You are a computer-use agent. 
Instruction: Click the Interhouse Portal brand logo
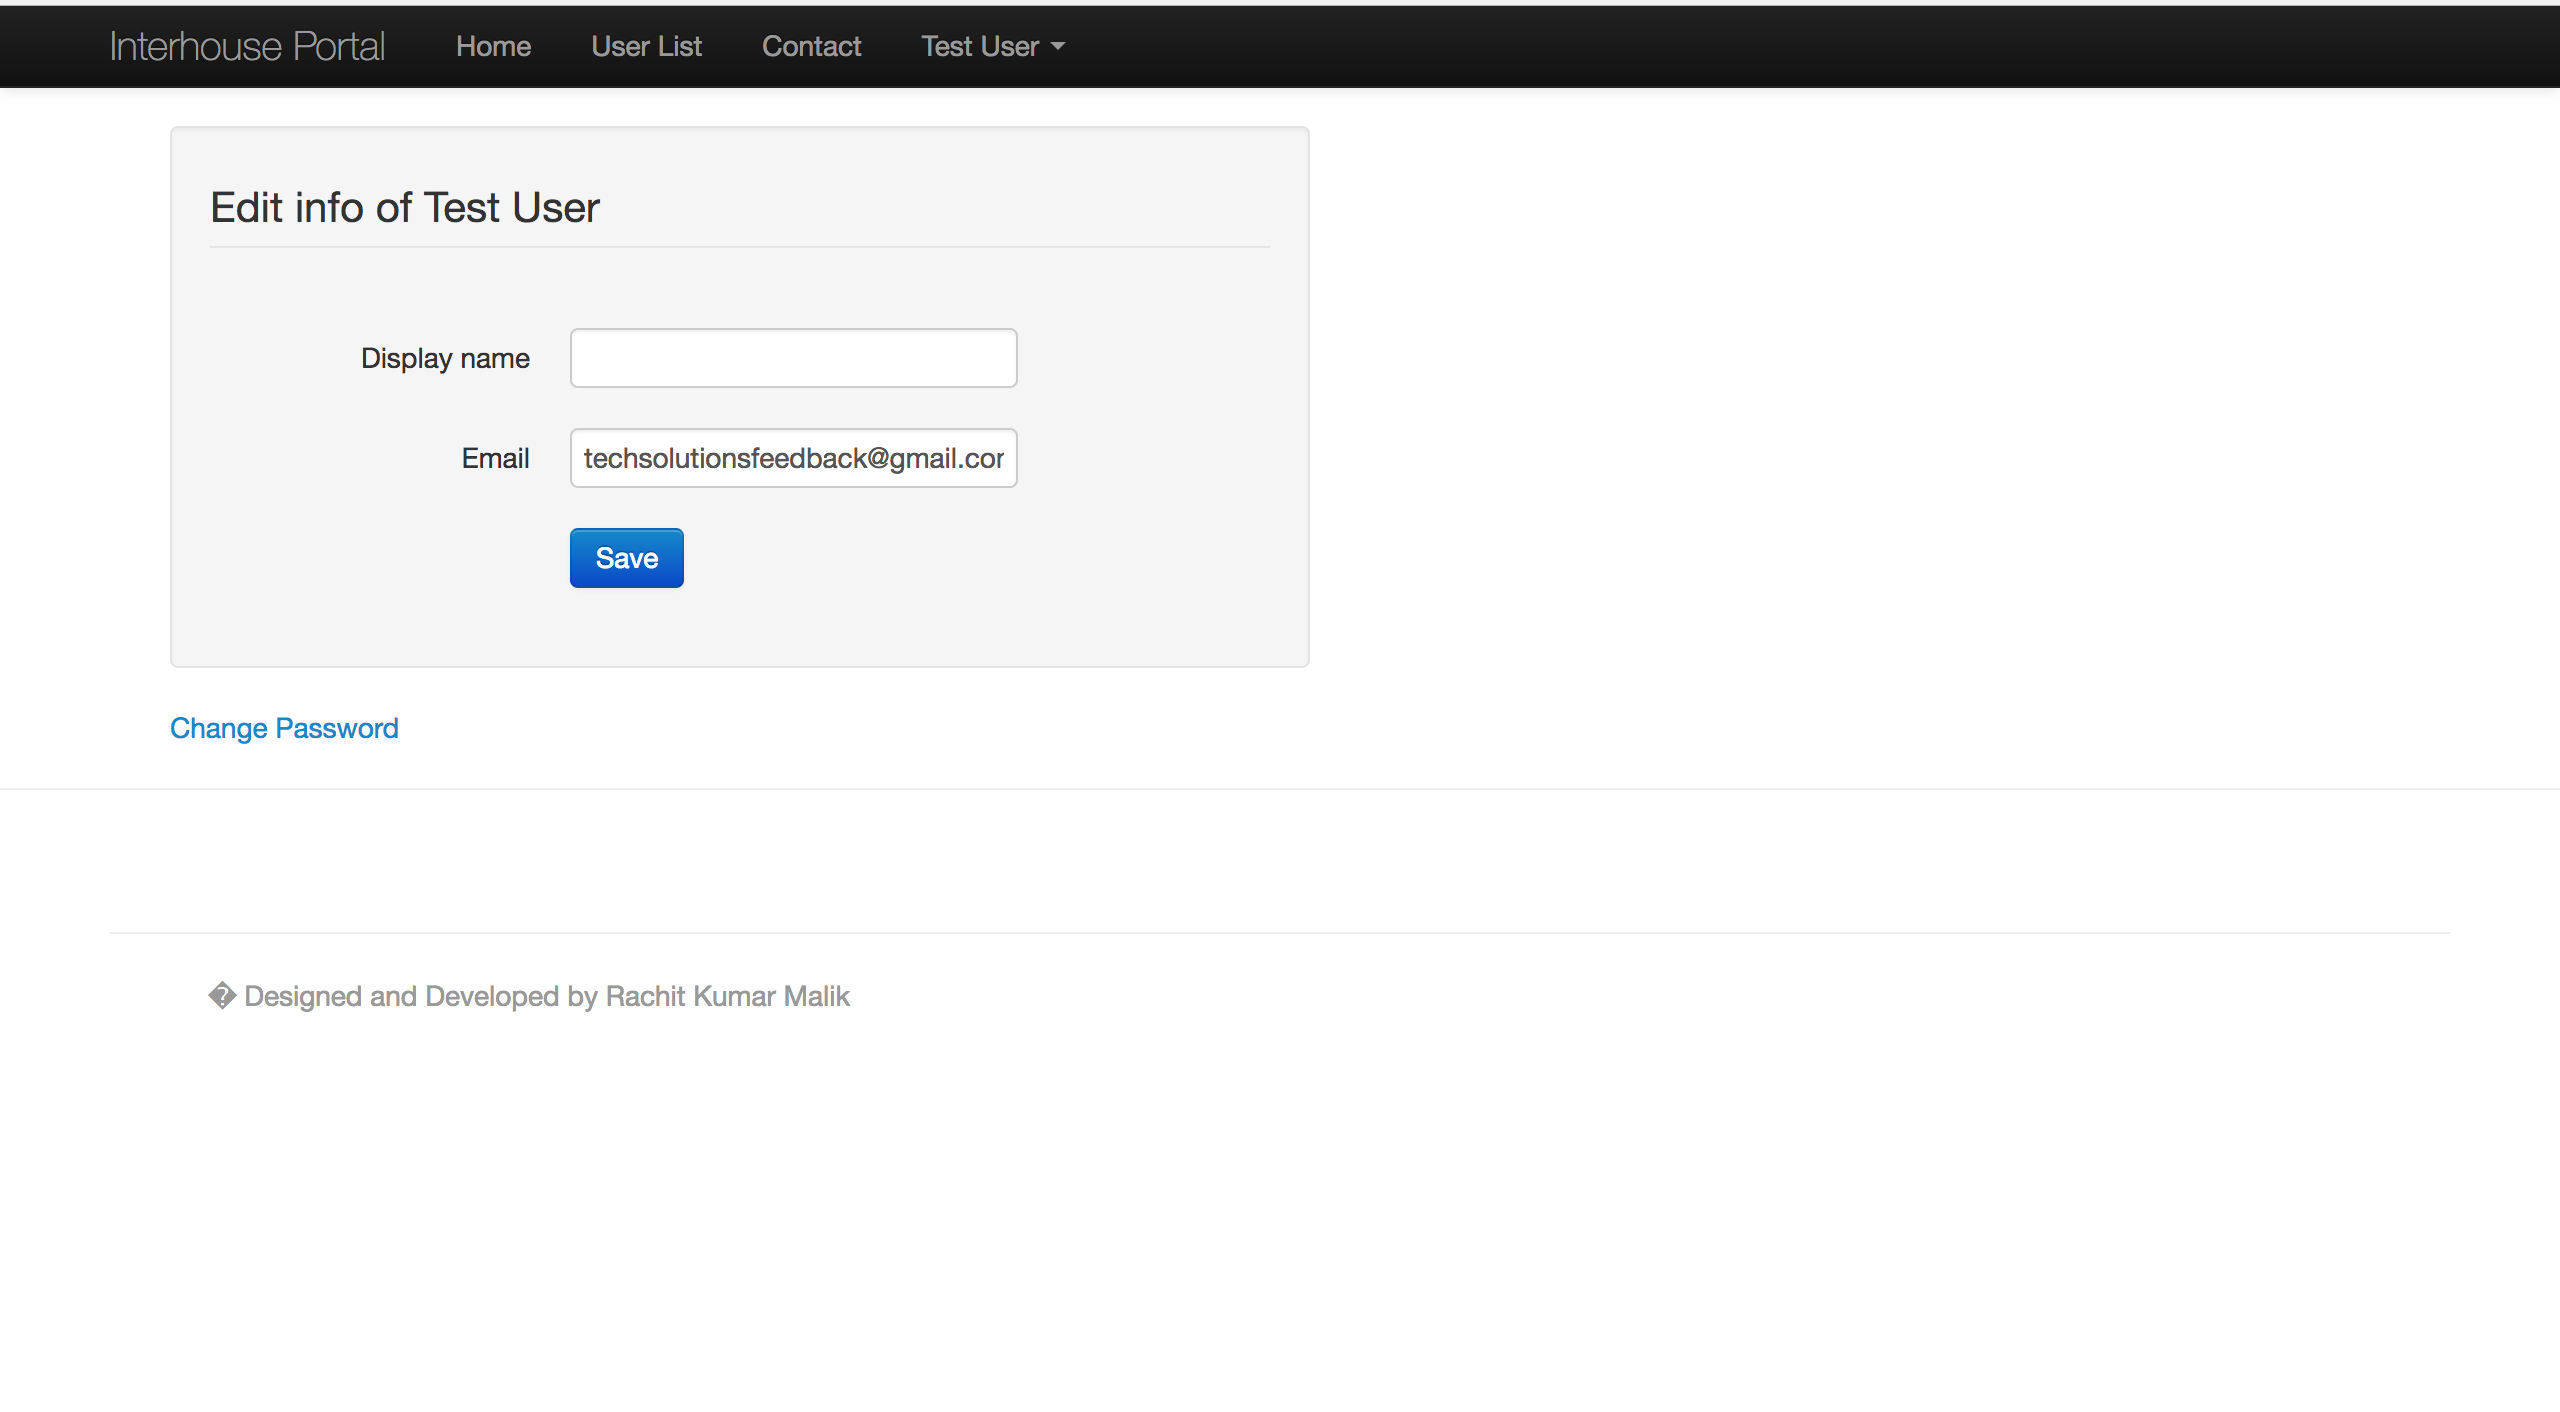pos(247,46)
